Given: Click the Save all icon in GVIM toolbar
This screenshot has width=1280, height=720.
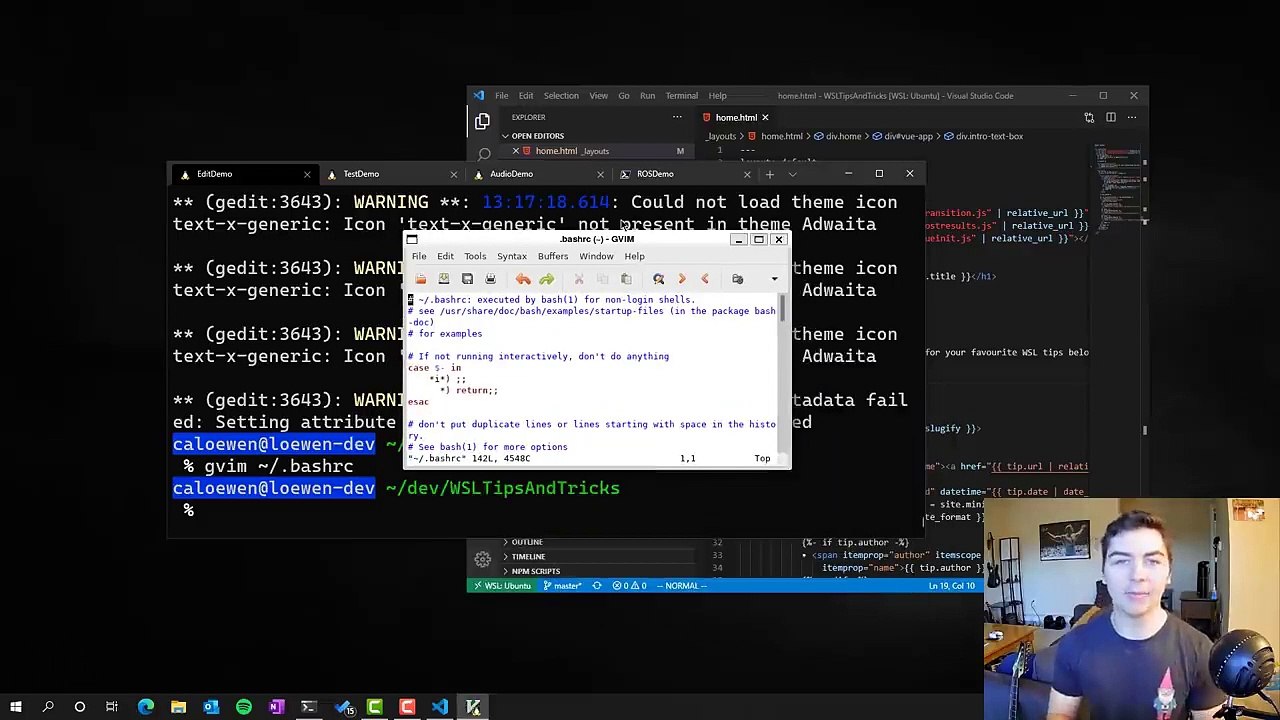Looking at the screenshot, I should (x=467, y=279).
